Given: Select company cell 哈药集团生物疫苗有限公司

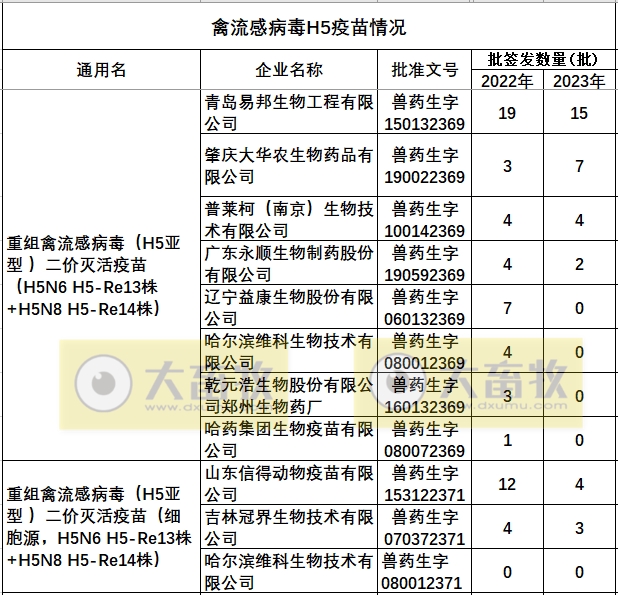Looking at the screenshot, I should [289, 439].
